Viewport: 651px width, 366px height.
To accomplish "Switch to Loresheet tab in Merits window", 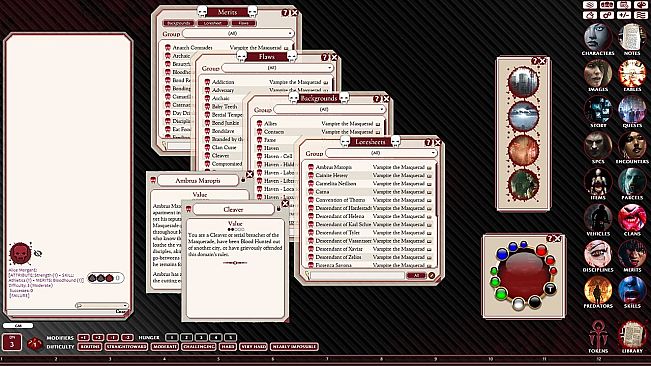I will click(213, 23).
